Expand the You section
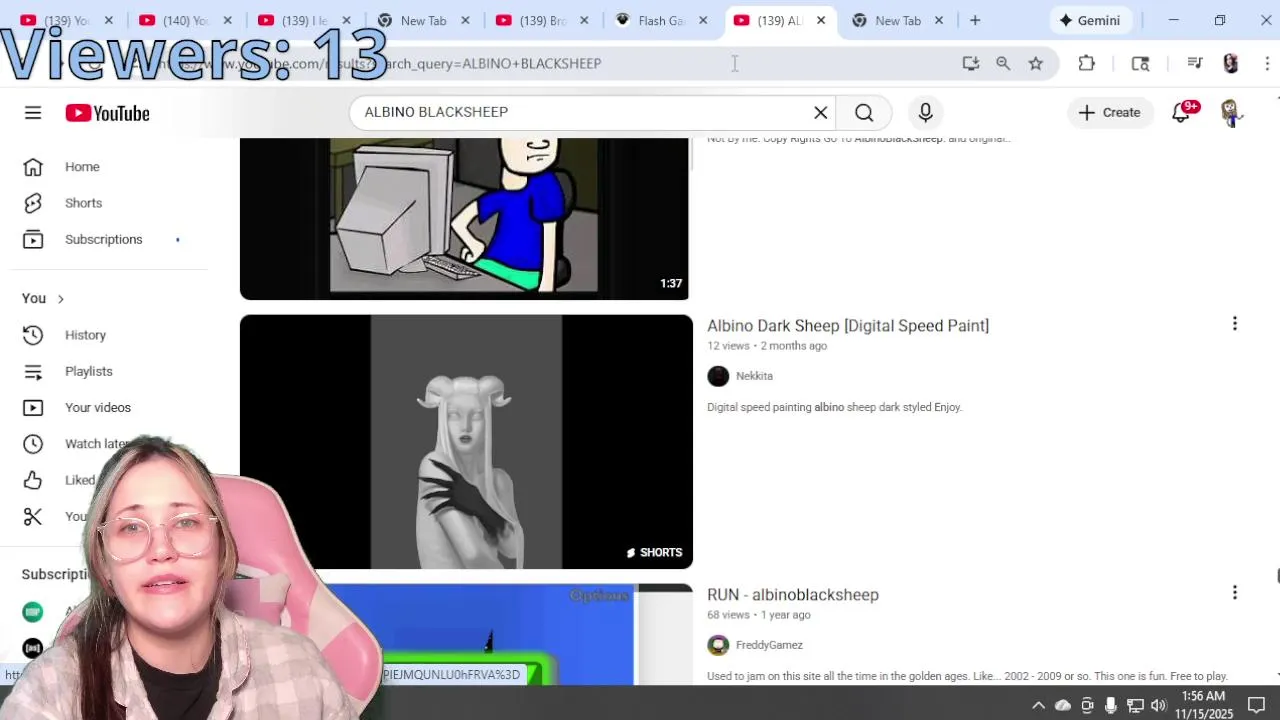This screenshot has width=1280, height=720. pos(43,298)
